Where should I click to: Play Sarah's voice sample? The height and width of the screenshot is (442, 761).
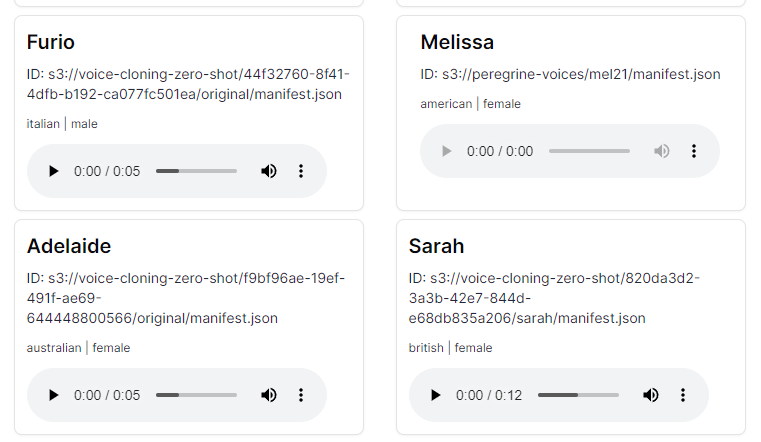(435, 395)
